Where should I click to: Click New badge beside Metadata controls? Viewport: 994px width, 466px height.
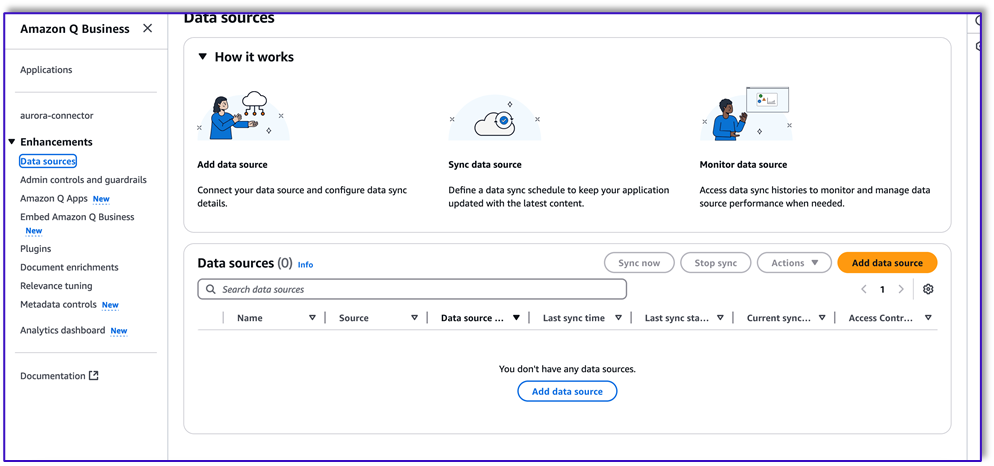[x=110, y=305]
